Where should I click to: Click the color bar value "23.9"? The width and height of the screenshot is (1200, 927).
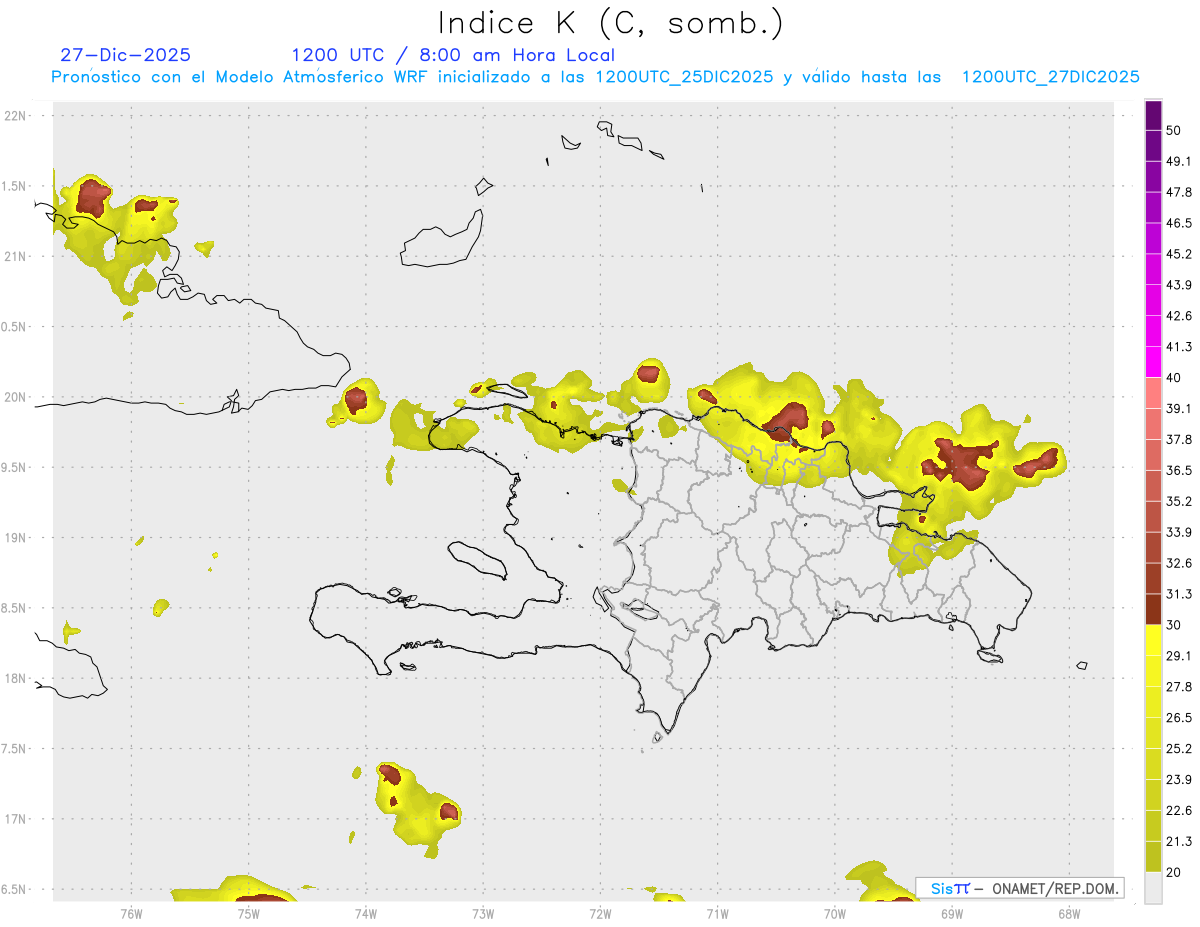(x=1179, y=780)
